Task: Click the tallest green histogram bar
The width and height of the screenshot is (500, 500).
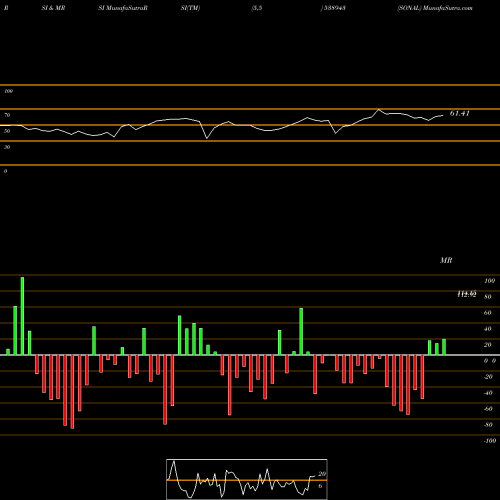Action: [x=22, y=316]
